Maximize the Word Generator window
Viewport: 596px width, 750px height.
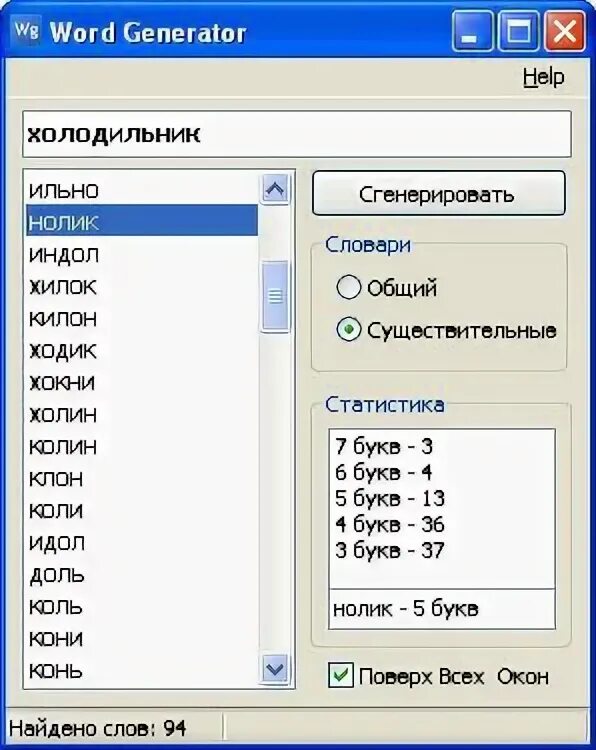click(518, 32)
